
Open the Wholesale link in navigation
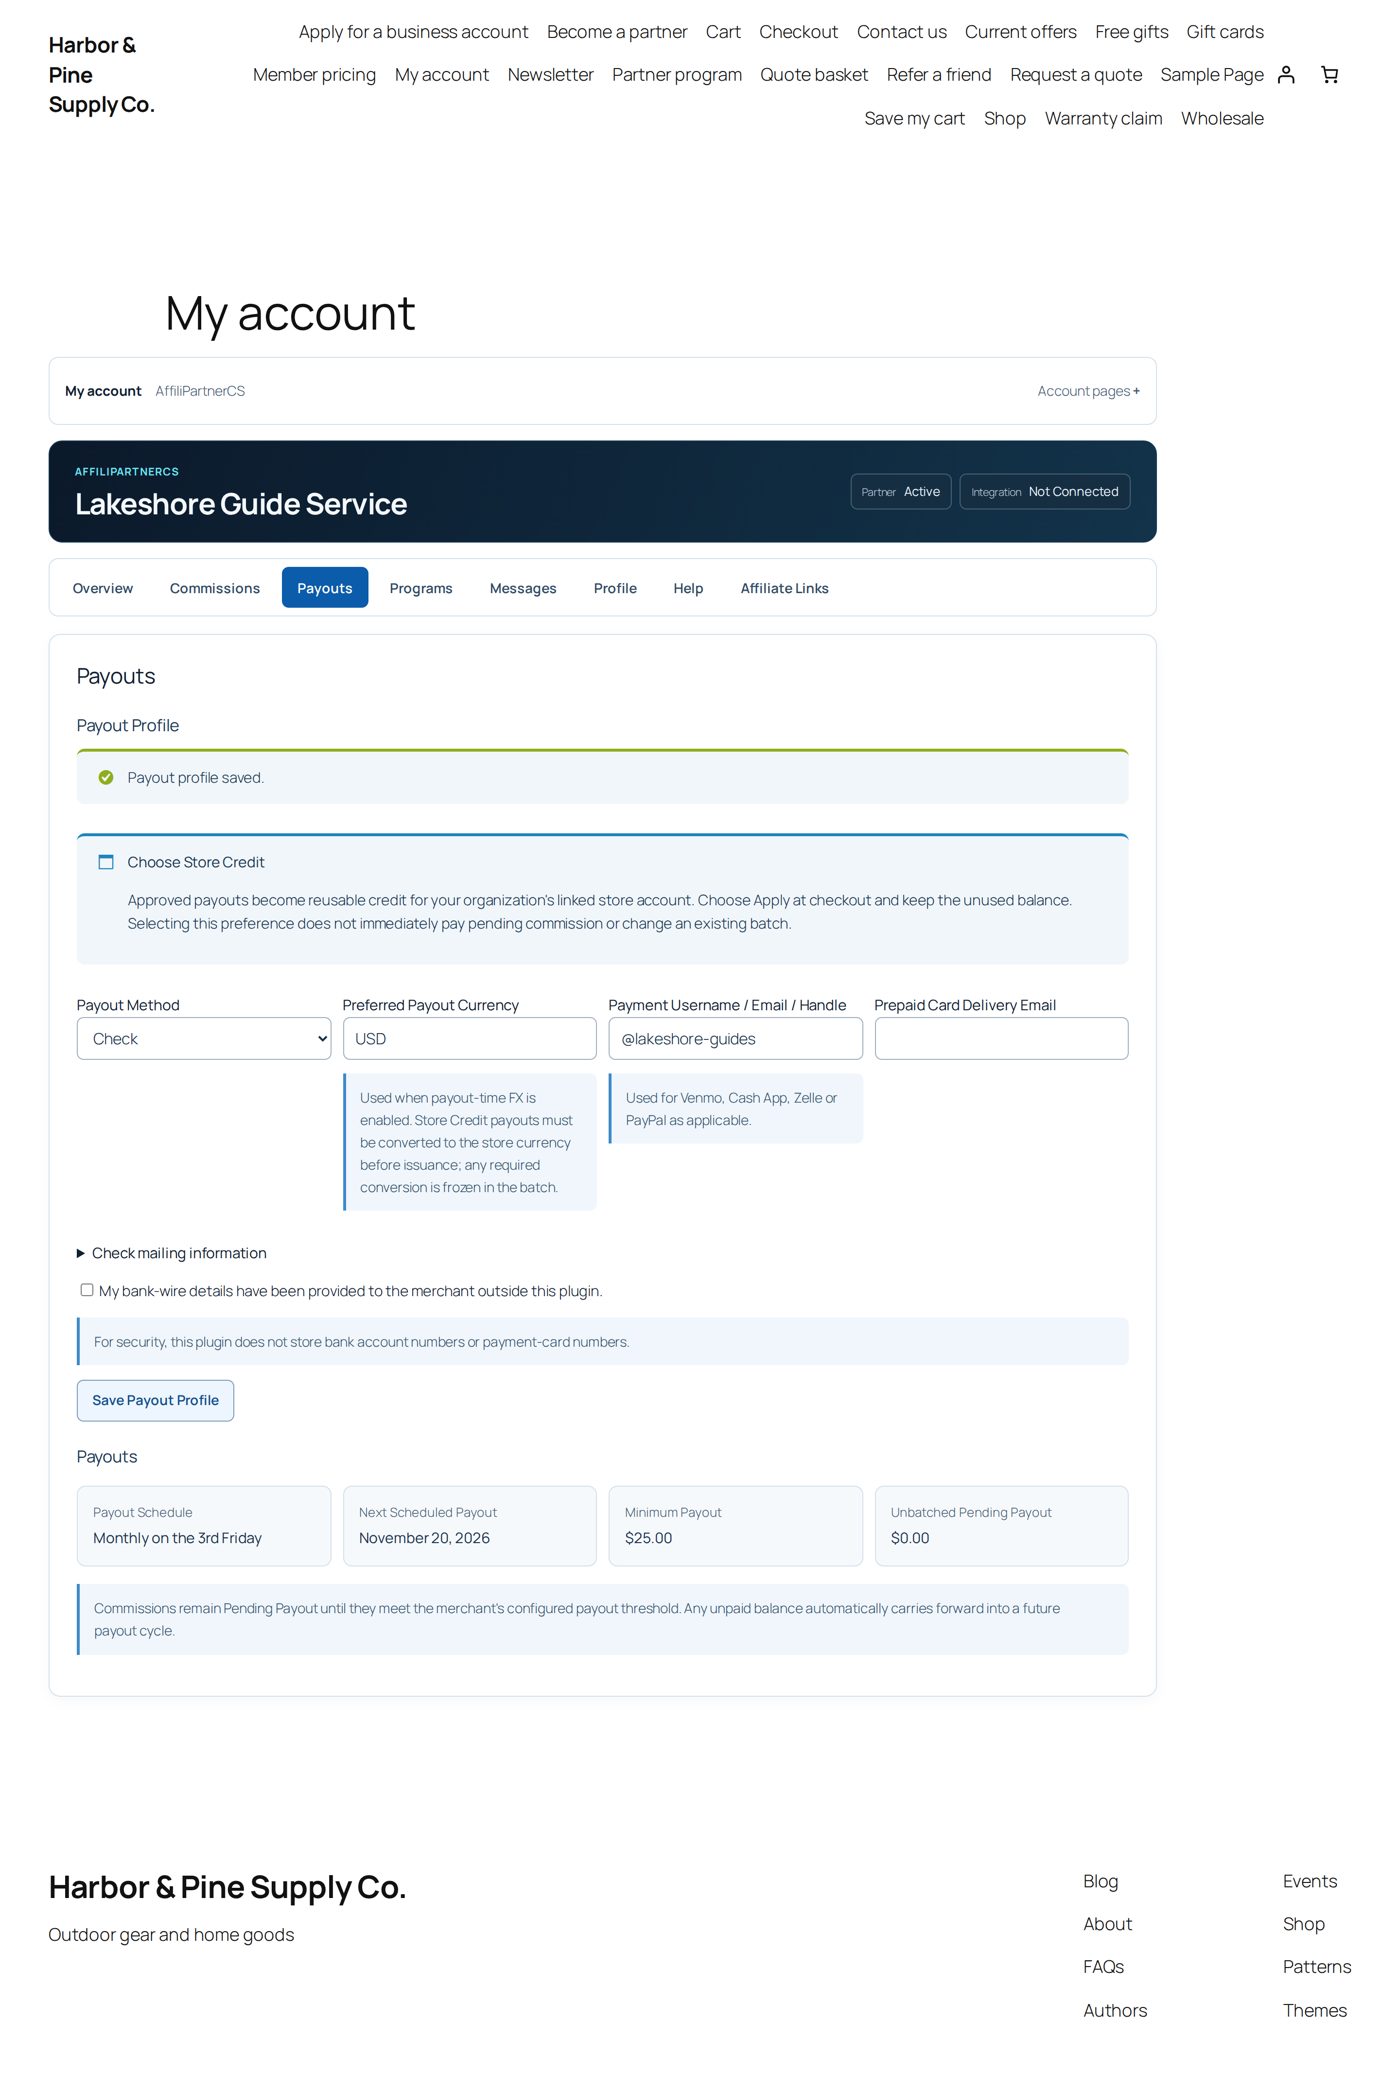1222,118
